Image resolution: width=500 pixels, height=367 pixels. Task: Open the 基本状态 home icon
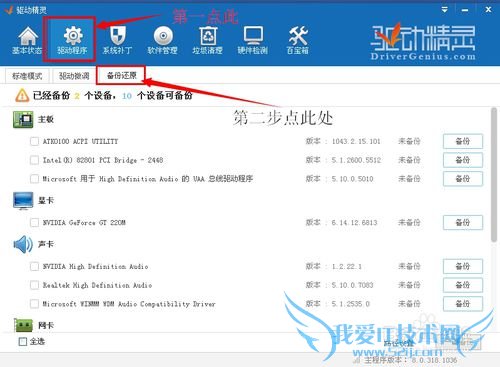[x=28, y=41]
